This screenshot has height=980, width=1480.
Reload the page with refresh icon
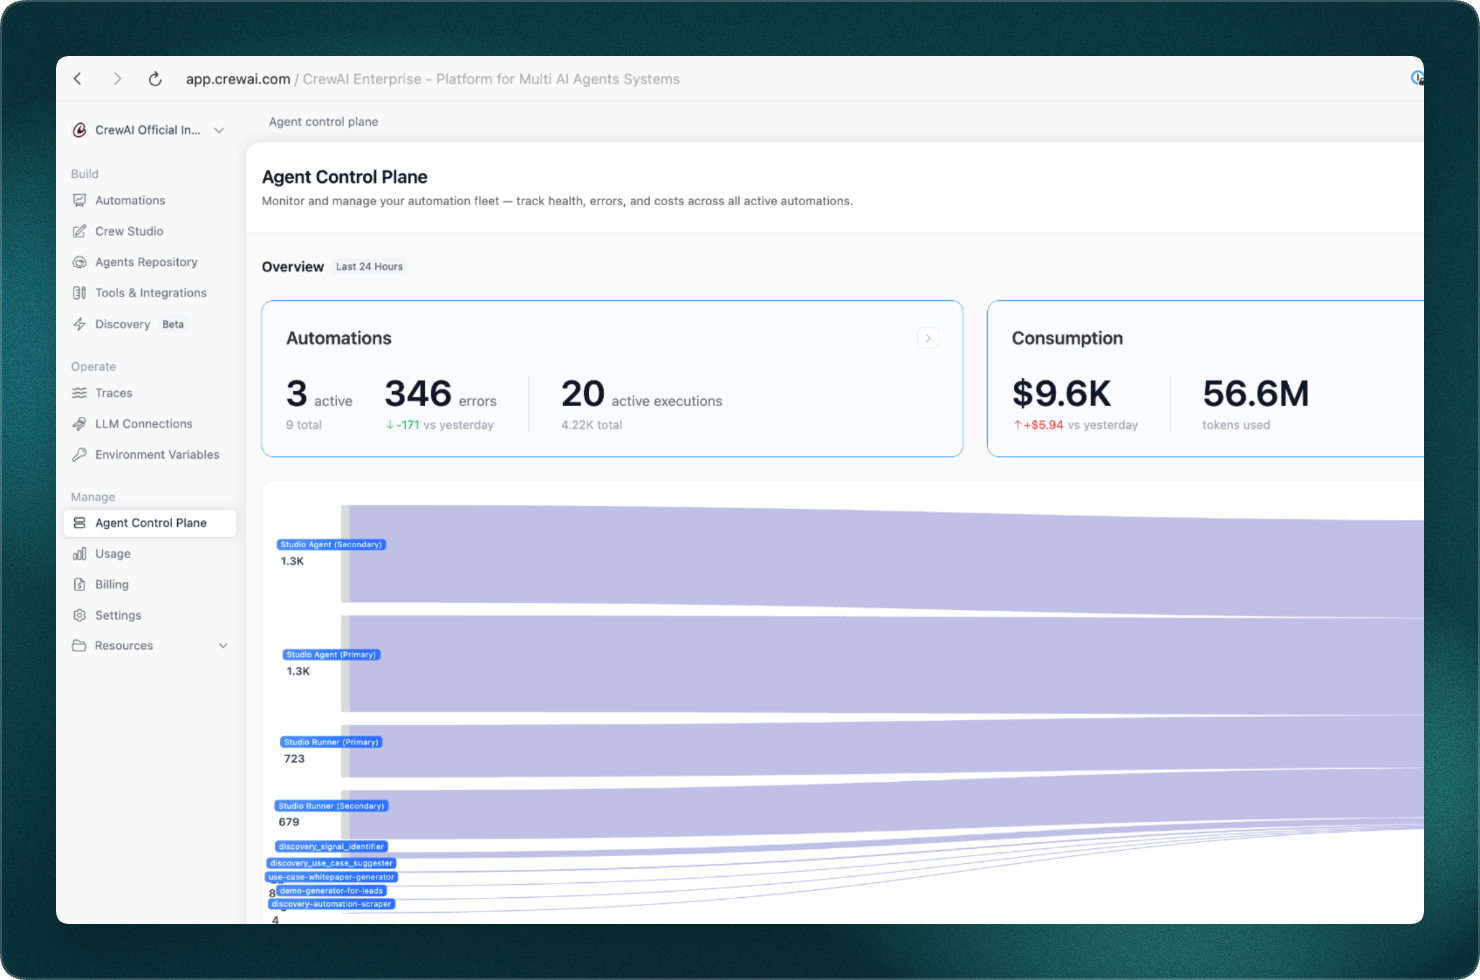point(155,79)
